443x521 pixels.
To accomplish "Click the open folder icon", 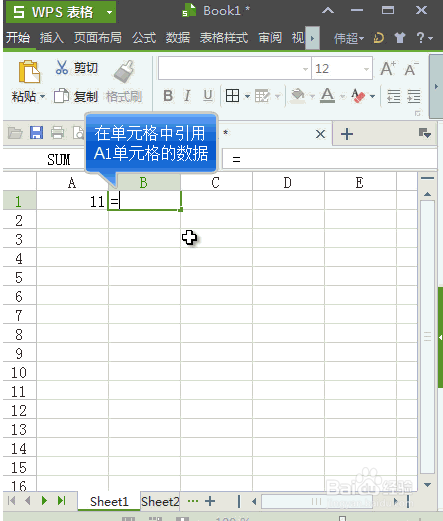I will [x=15, y=133].
